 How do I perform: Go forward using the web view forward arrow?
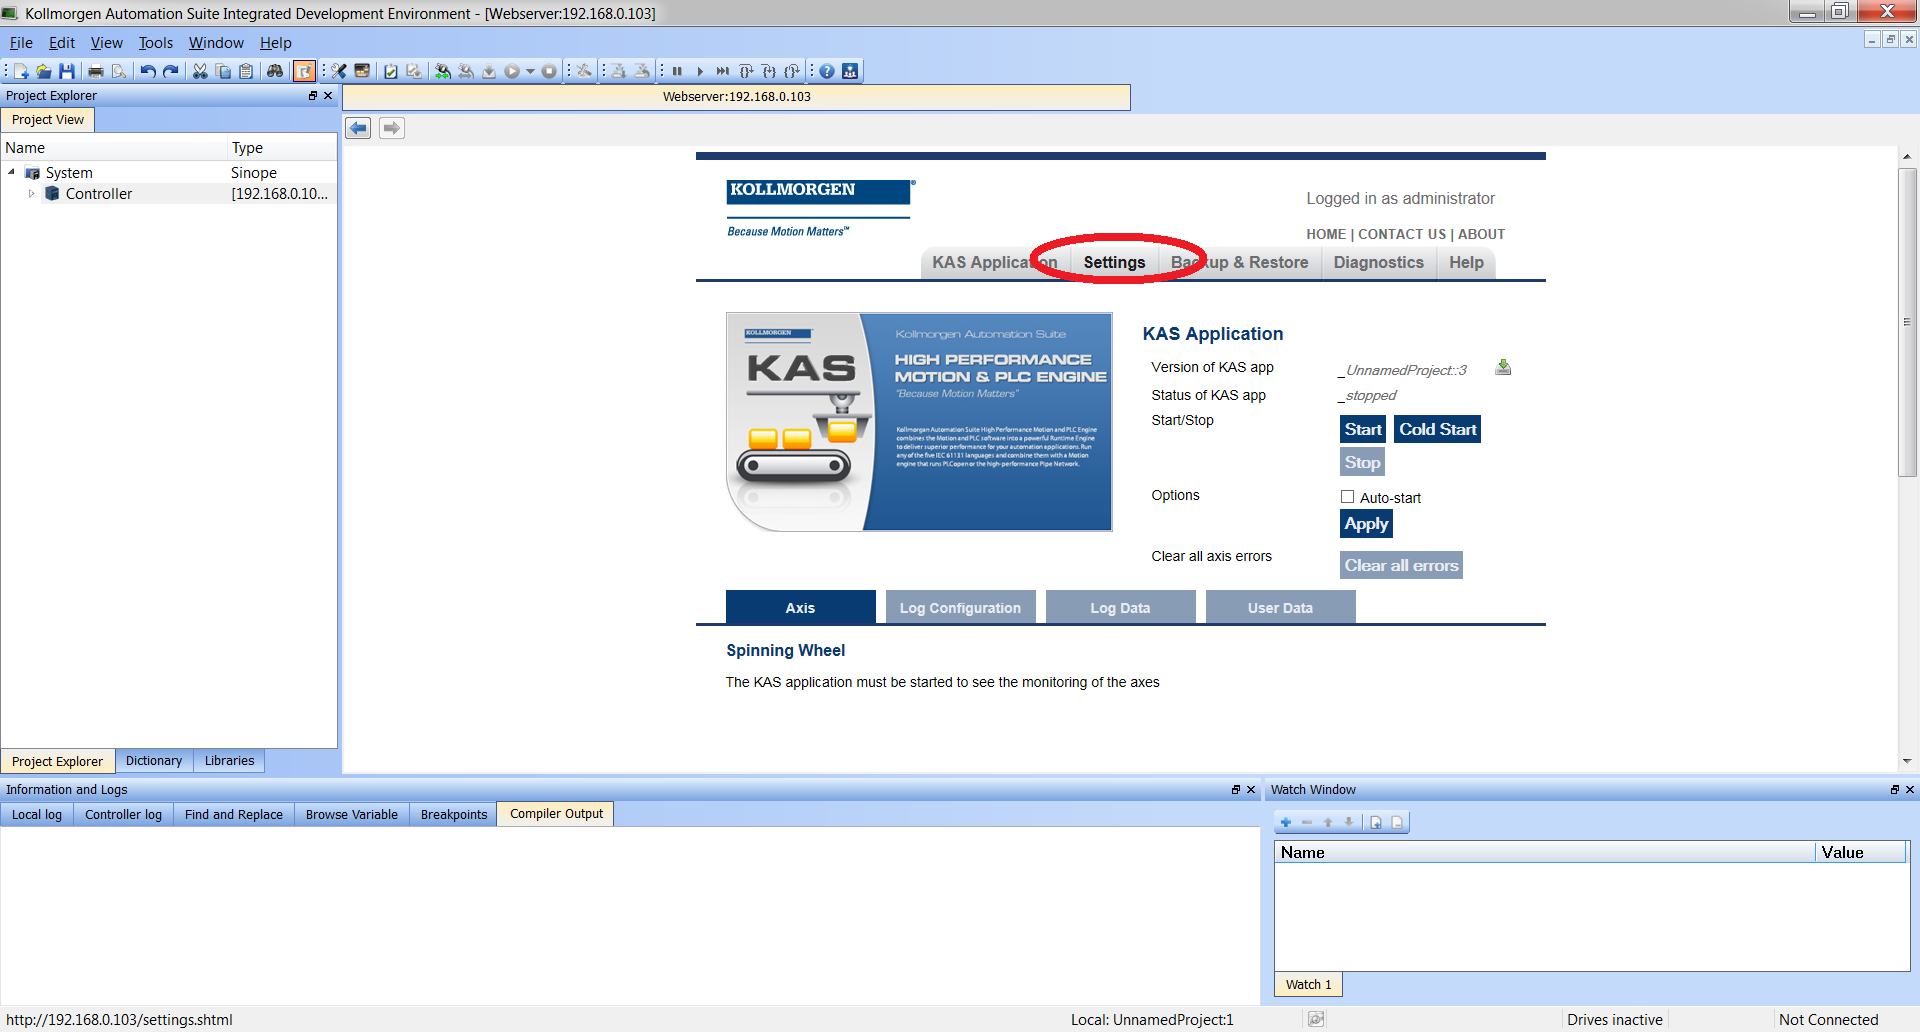click(x=392, y=128)
